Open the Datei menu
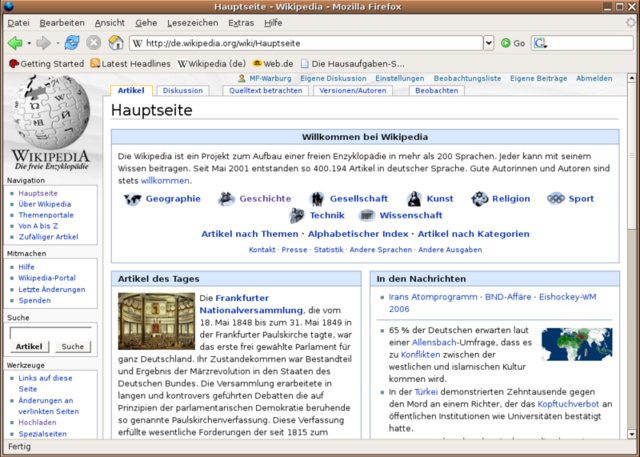640x457 pixels. pos(18,23)
